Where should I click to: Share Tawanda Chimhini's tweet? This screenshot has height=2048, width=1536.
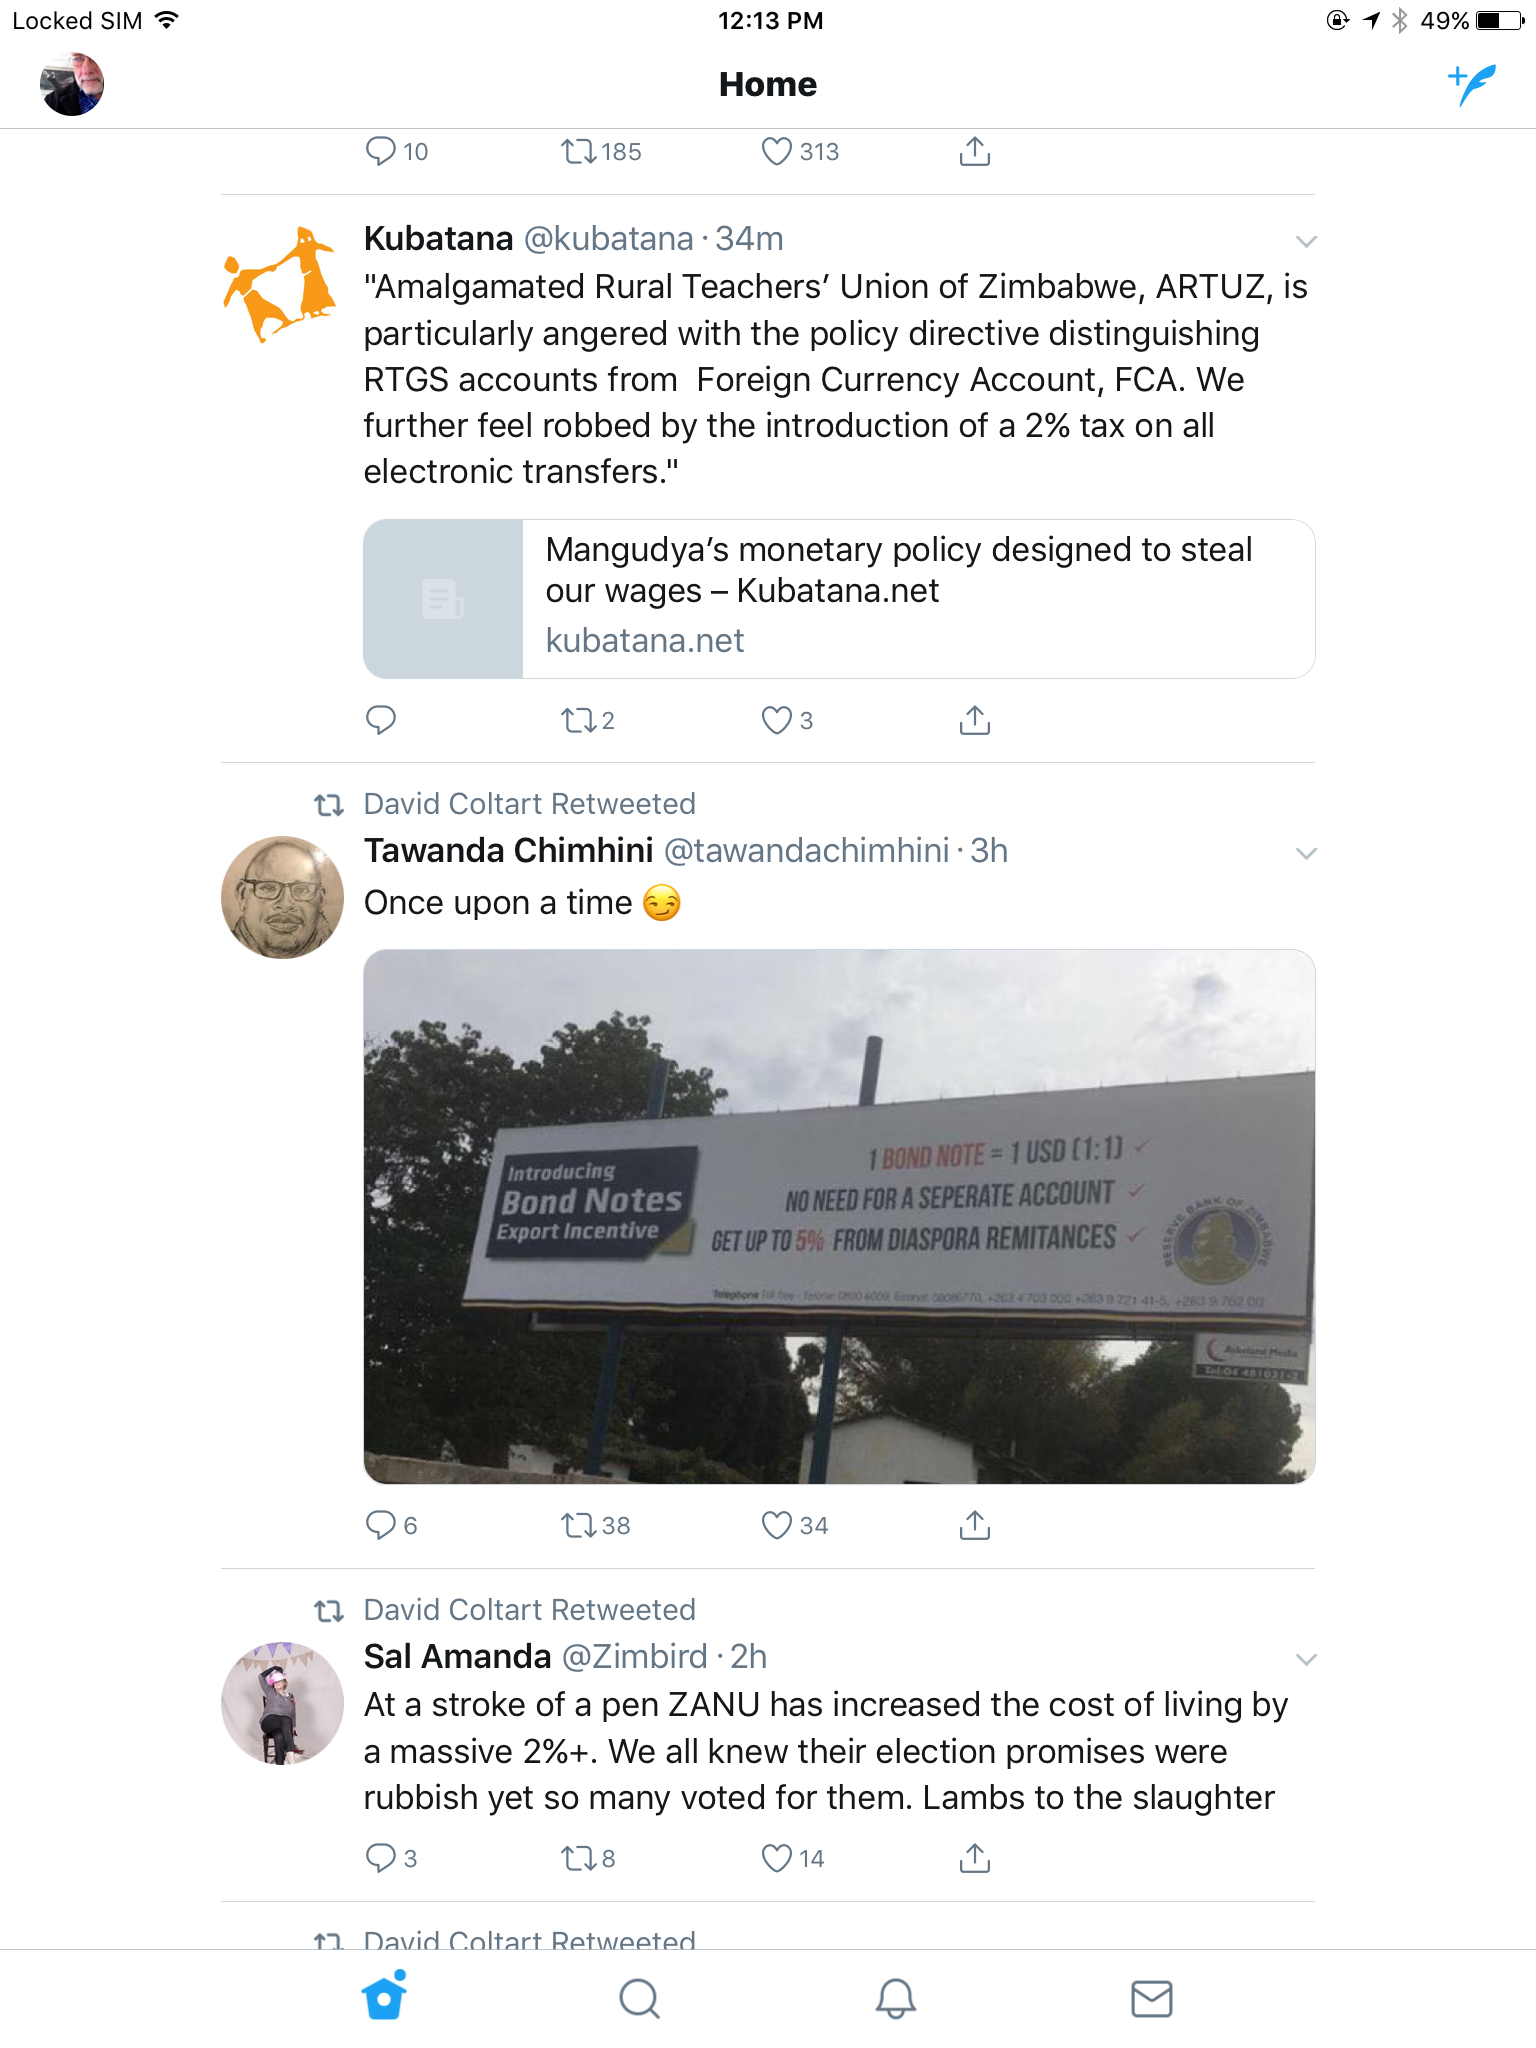[x=975, y=1525]
